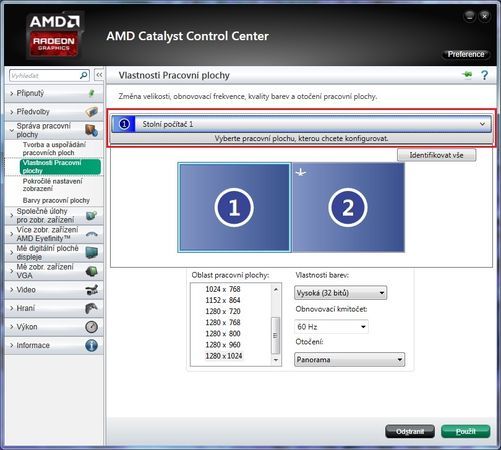
Task: Click the AMD Radeon Graphics logo
Action: point(54,35)
